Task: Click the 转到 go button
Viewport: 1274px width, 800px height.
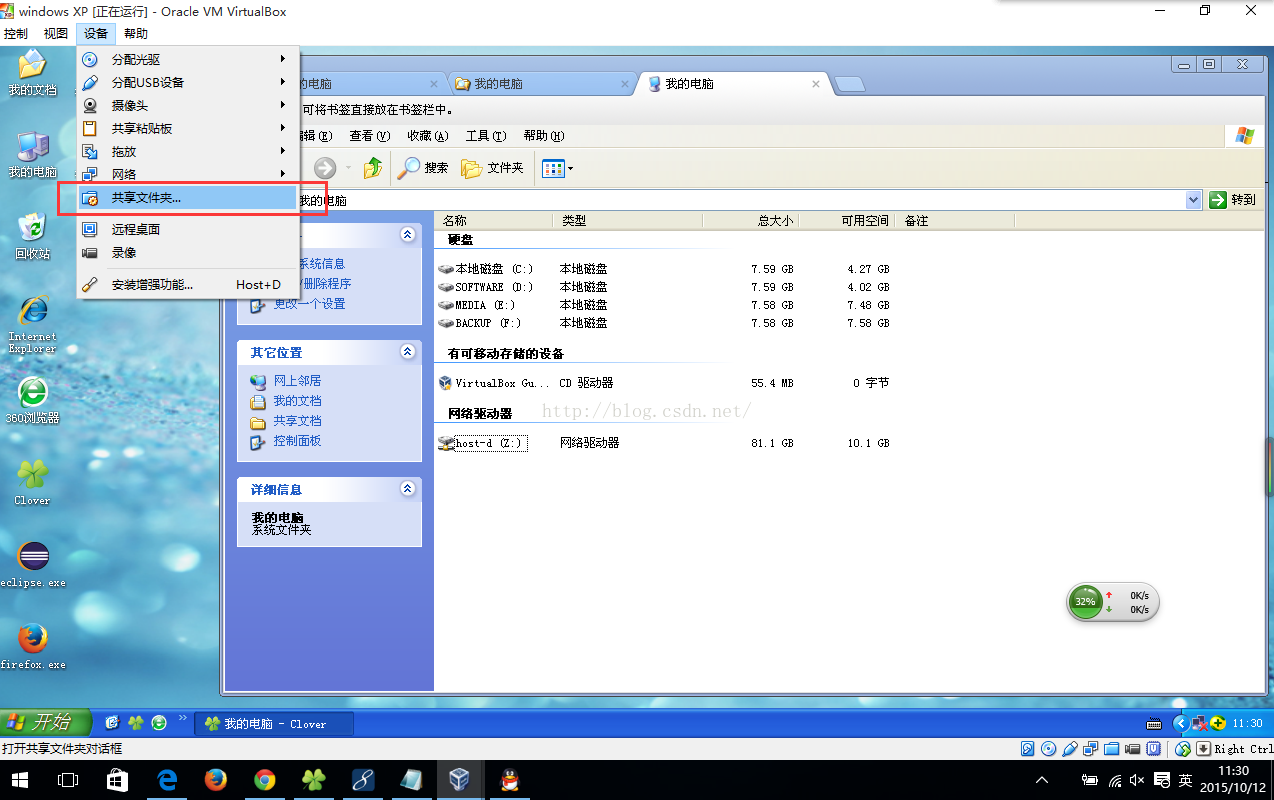Action: (x=1233, y=200)
